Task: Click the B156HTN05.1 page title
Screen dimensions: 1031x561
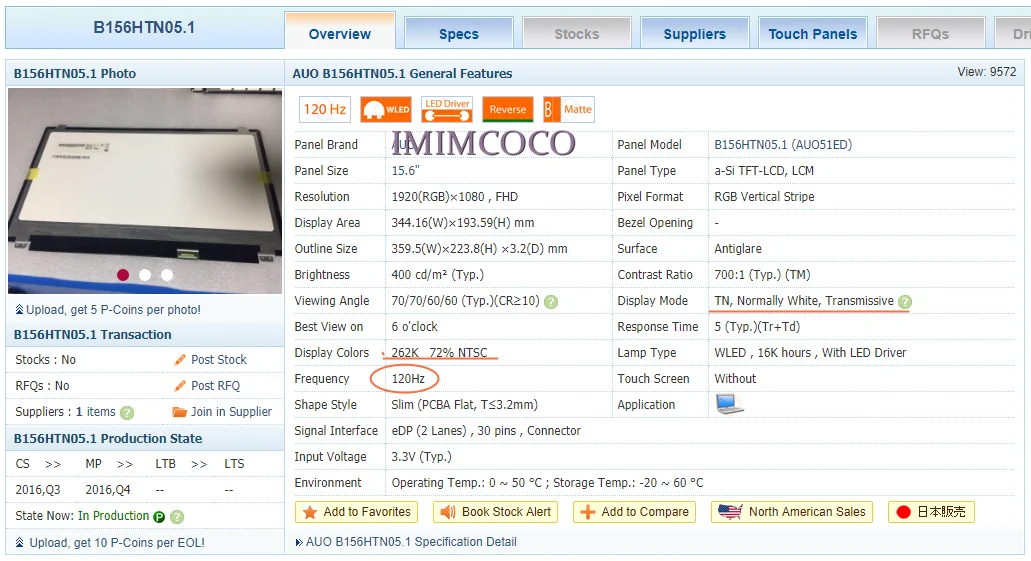Action: (144, 28)
